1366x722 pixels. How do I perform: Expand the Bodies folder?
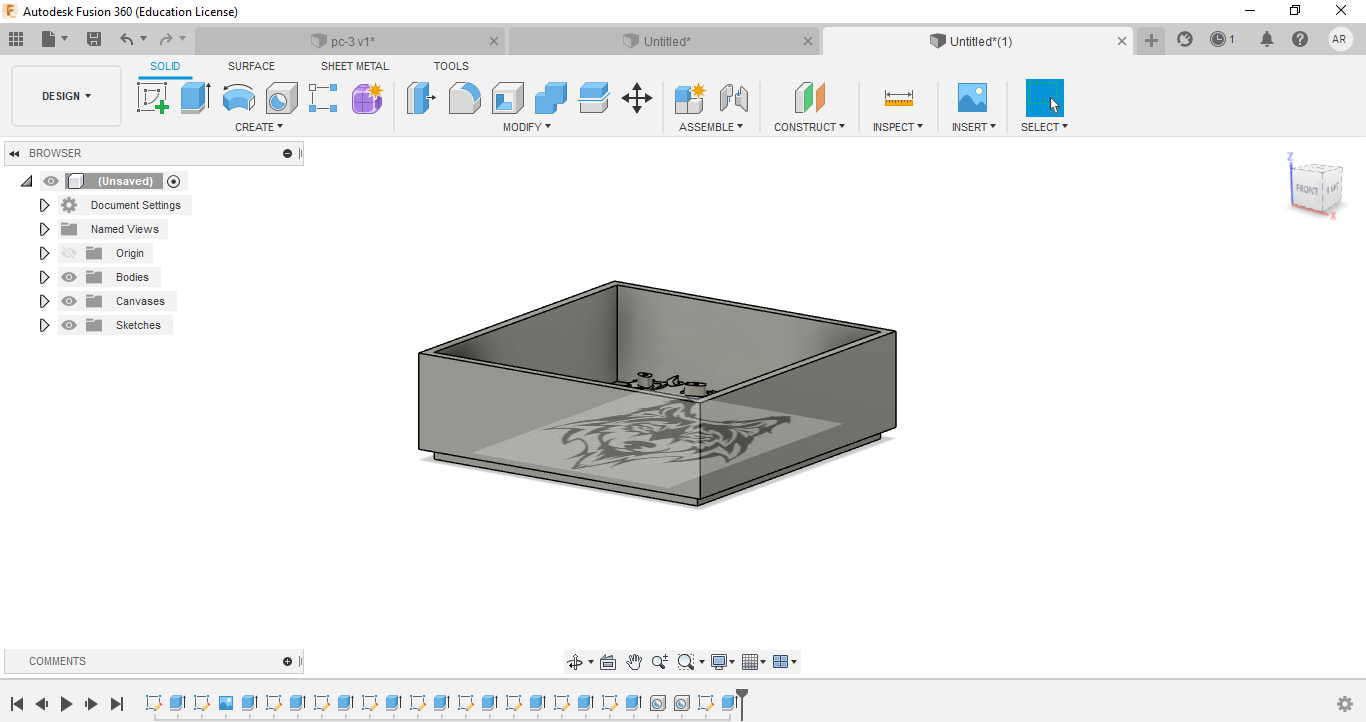(x=44, y=277)
